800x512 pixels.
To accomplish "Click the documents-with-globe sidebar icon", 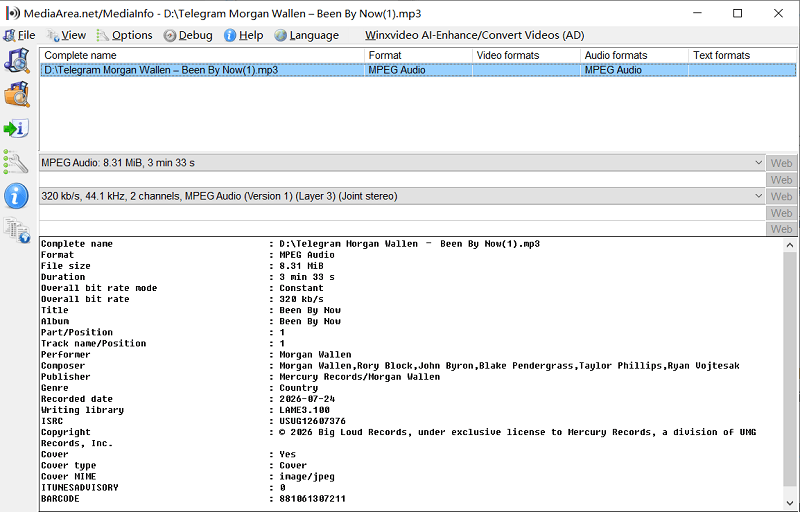I will [x=17, y=230].
